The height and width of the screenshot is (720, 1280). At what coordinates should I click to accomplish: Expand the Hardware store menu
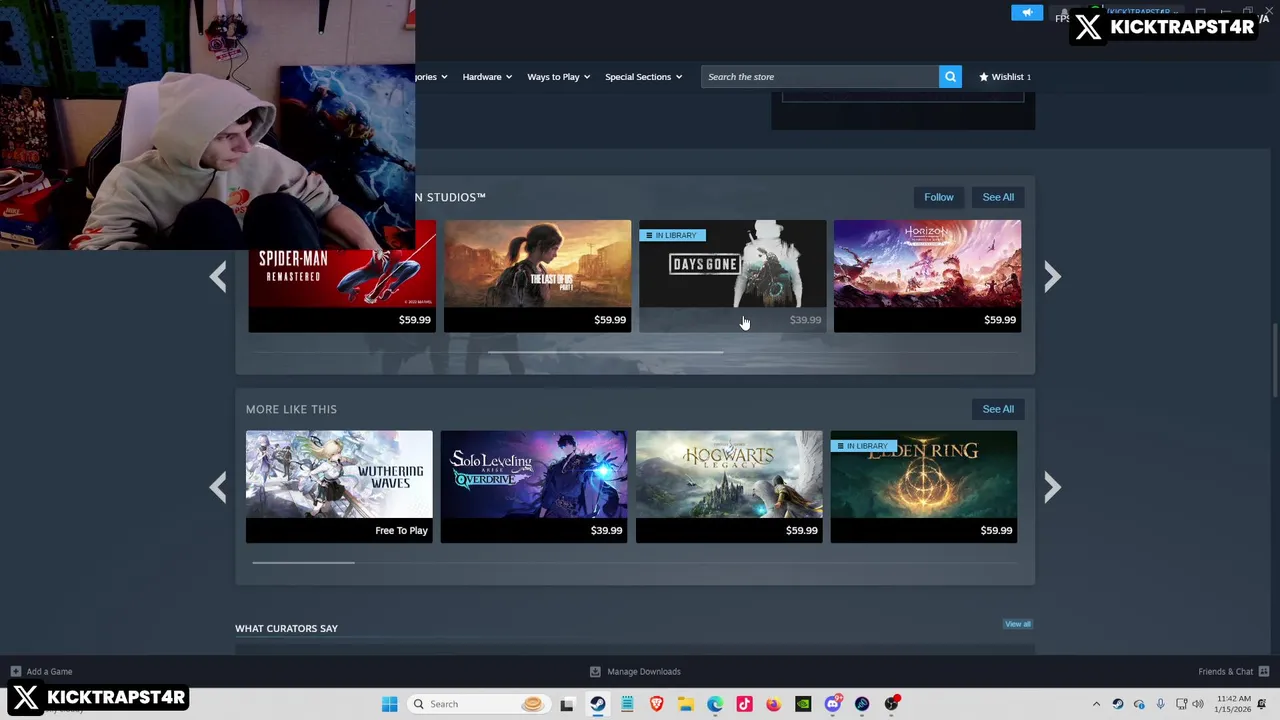click(x=487, y=77)
